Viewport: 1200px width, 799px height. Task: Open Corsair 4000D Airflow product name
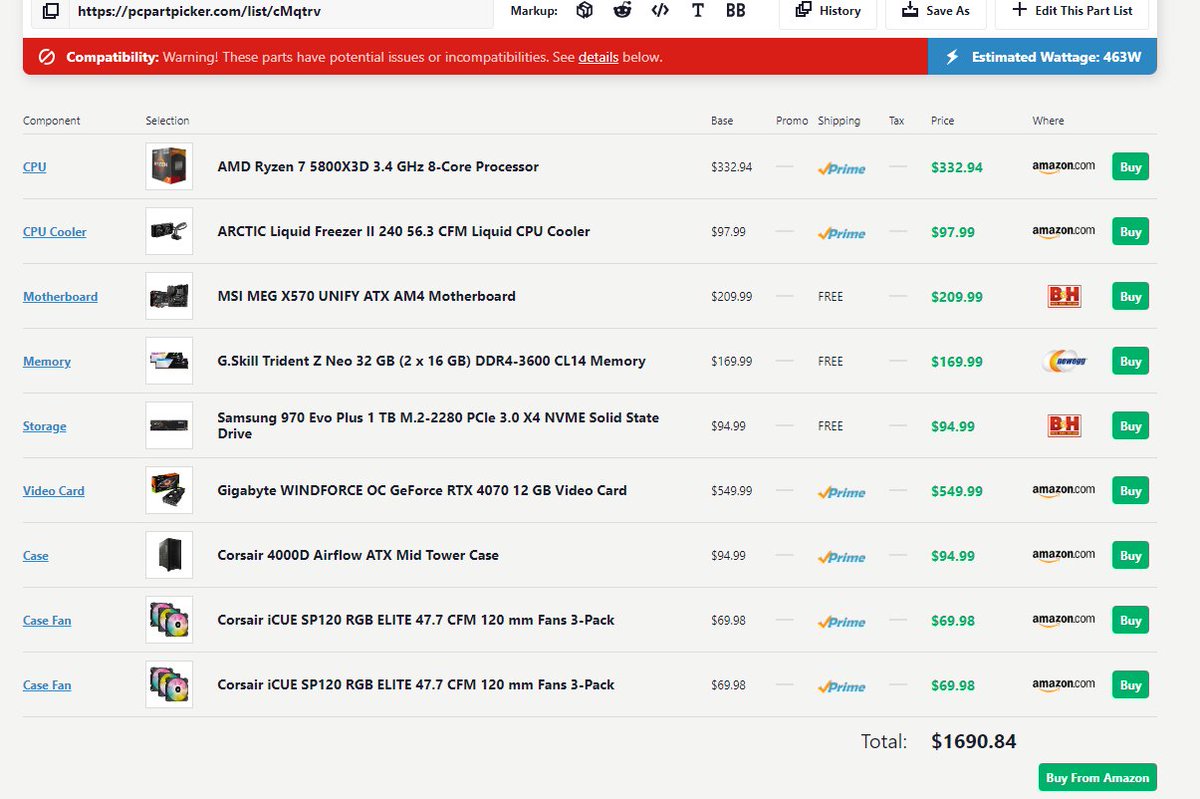(x=358, y=555)
